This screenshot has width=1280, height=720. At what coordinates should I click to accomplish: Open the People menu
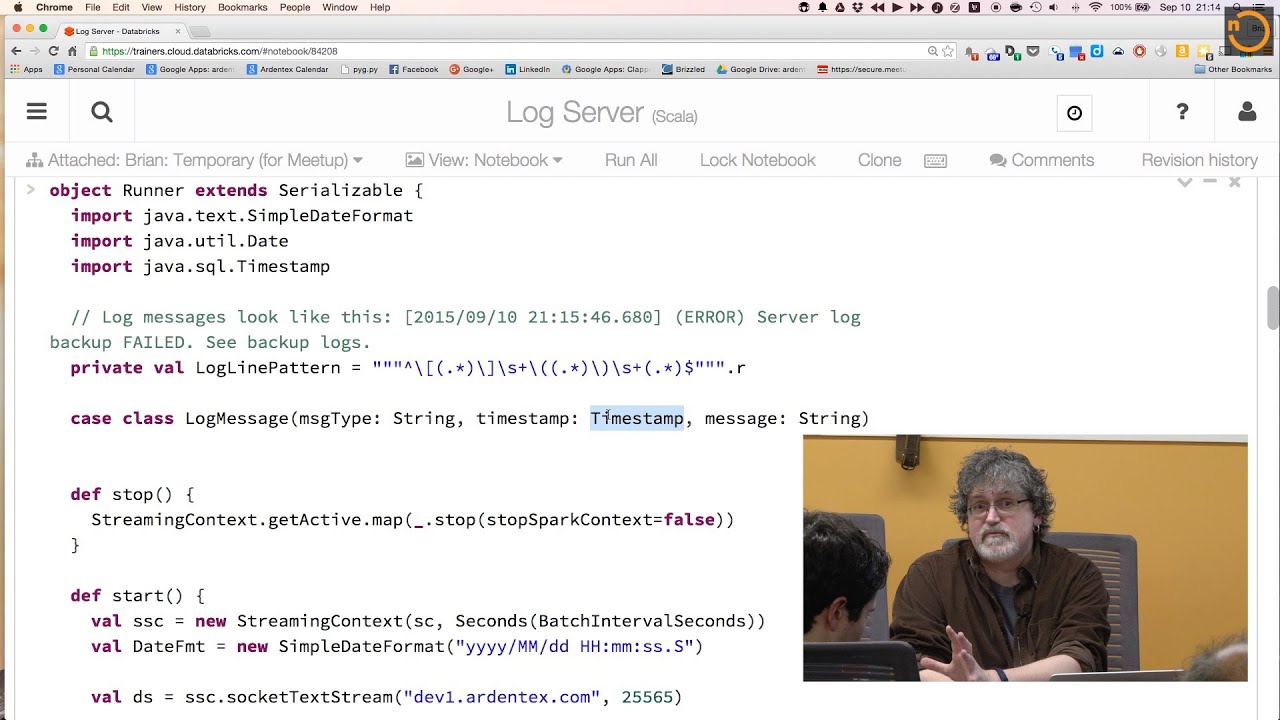coord(295,7)
